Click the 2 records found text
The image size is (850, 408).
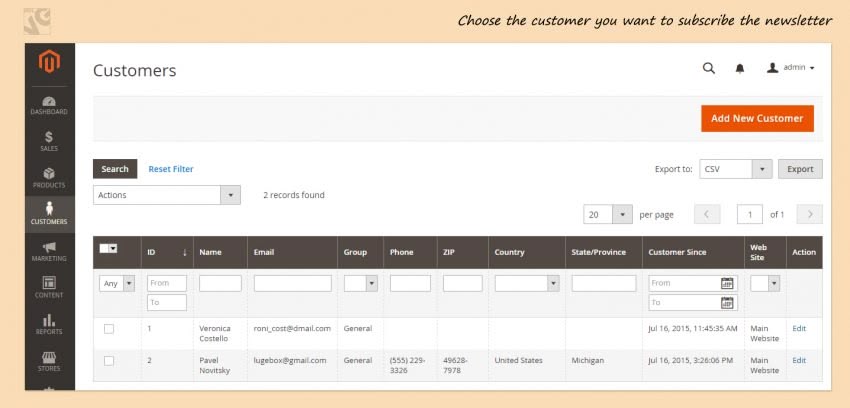click(x=294, y=195)
